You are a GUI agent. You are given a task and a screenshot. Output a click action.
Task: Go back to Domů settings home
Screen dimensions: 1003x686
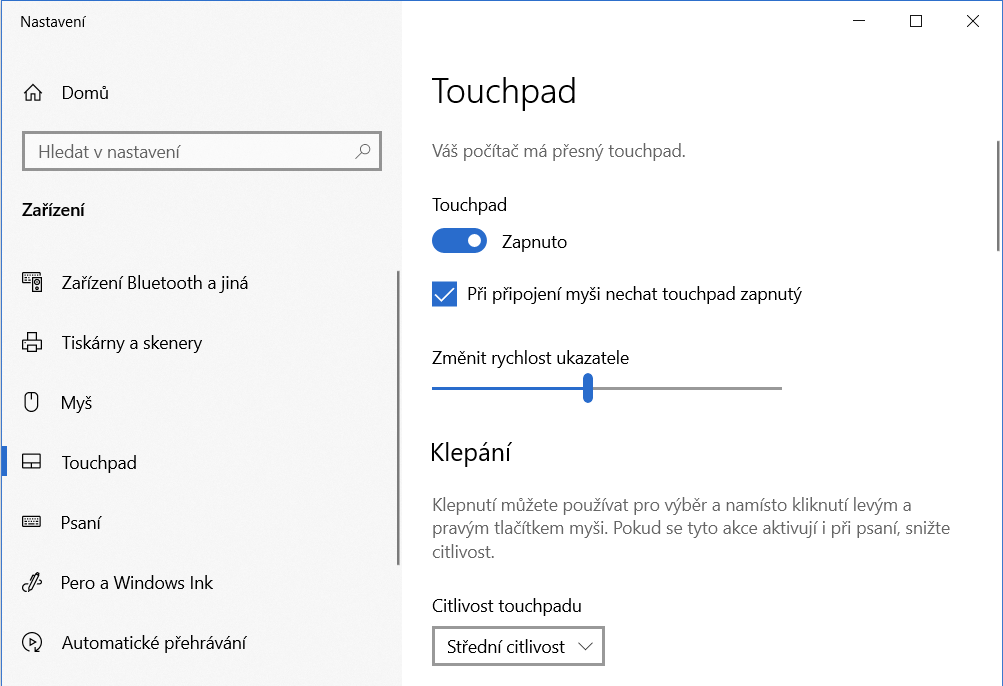coord(200,93)
